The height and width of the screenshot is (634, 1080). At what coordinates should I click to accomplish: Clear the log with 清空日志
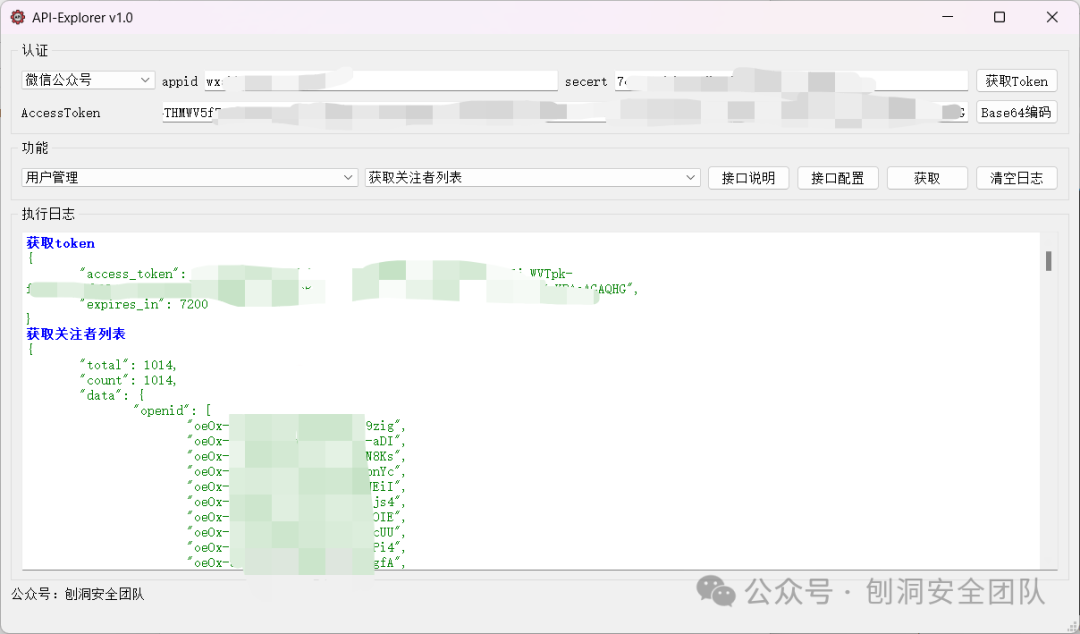coord(1017,178)
